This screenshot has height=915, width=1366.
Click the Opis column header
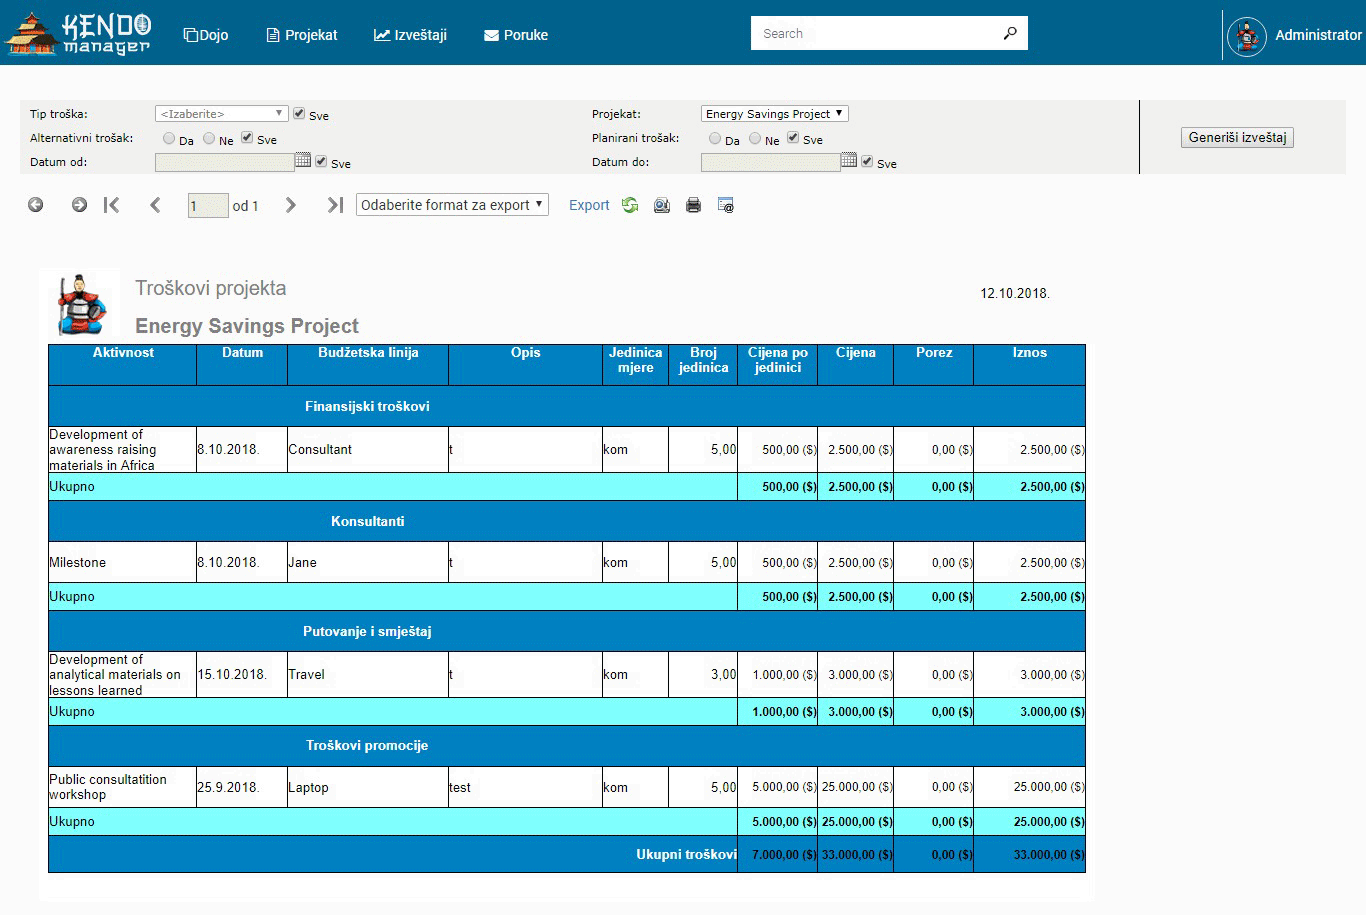[525, 365]
